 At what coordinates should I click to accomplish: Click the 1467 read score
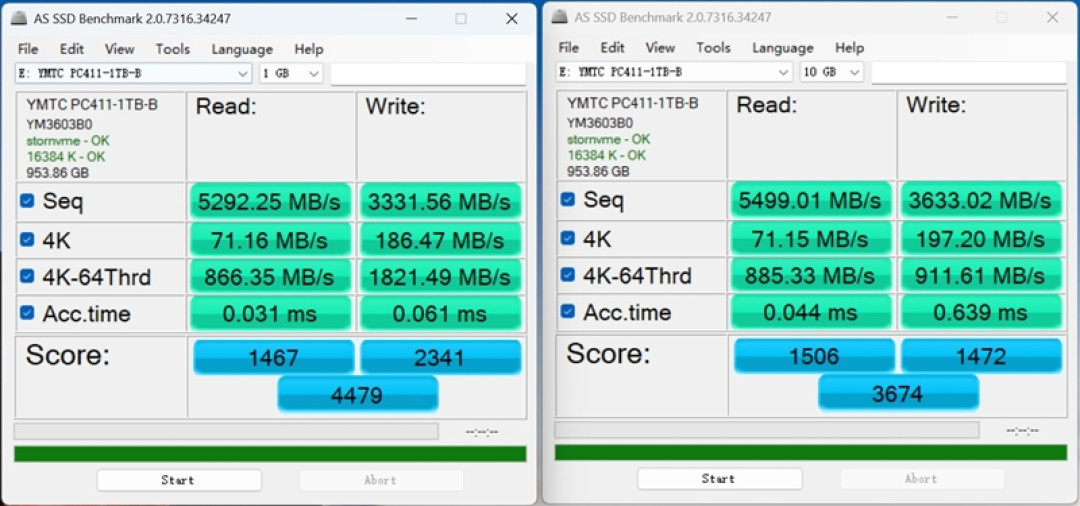click(274, 357)
